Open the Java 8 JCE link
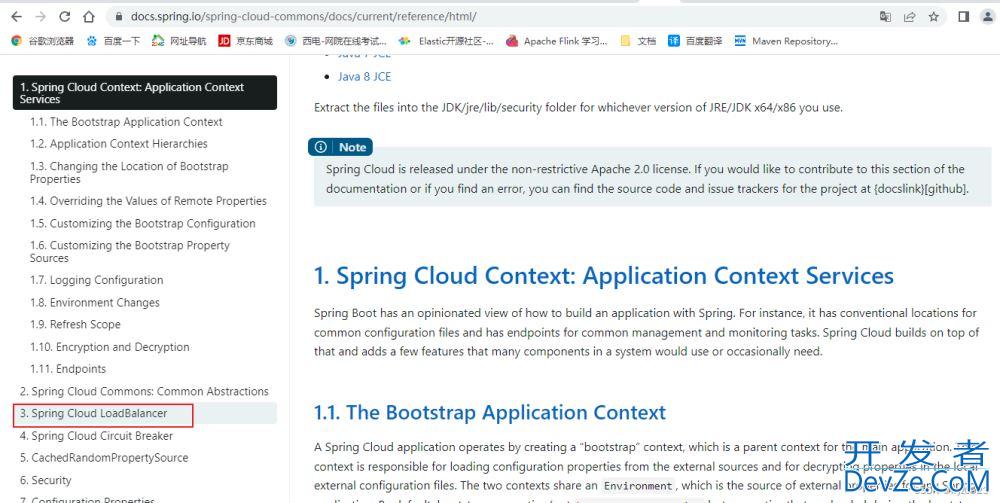1000x503 pixels. 364,77
